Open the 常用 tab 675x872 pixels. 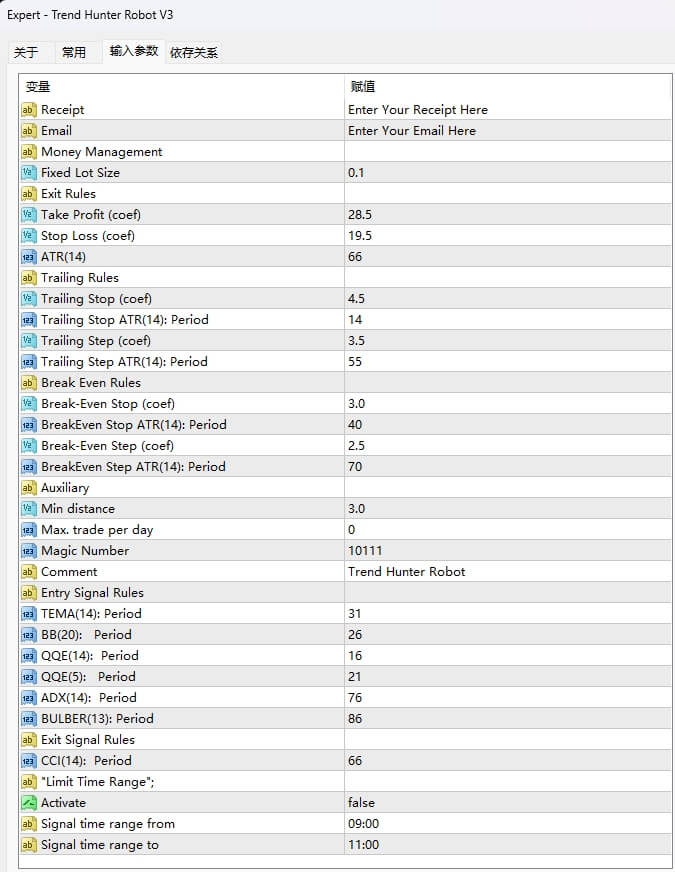point(74,53)
